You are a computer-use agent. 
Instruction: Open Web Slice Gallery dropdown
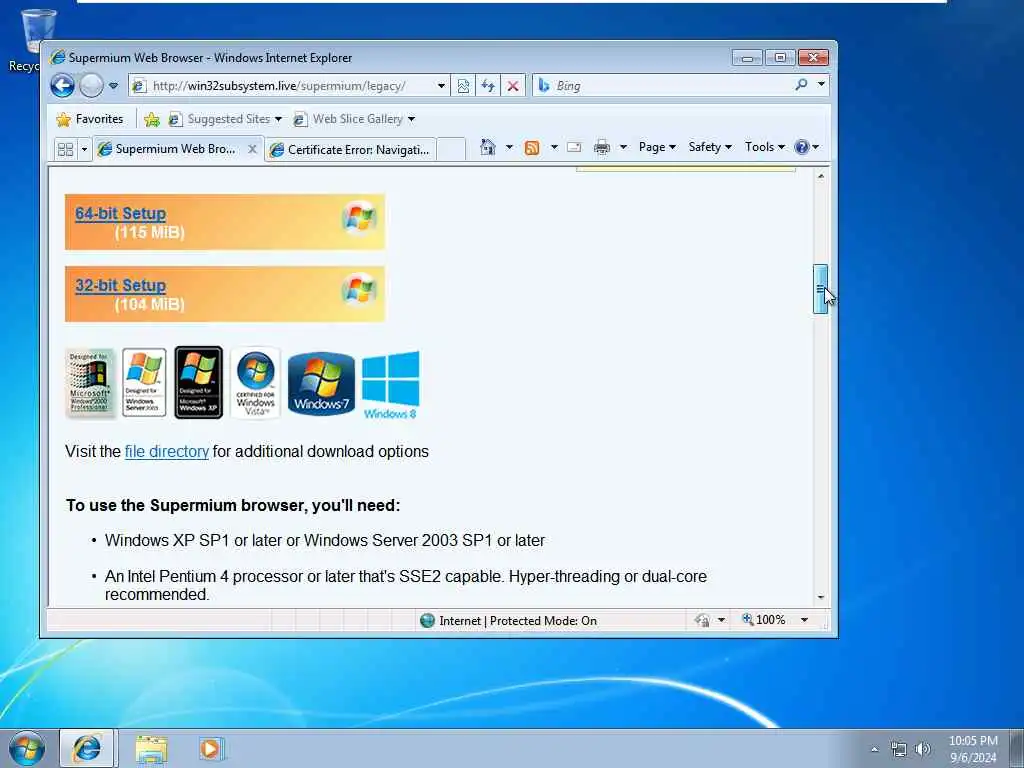point(355,119)
